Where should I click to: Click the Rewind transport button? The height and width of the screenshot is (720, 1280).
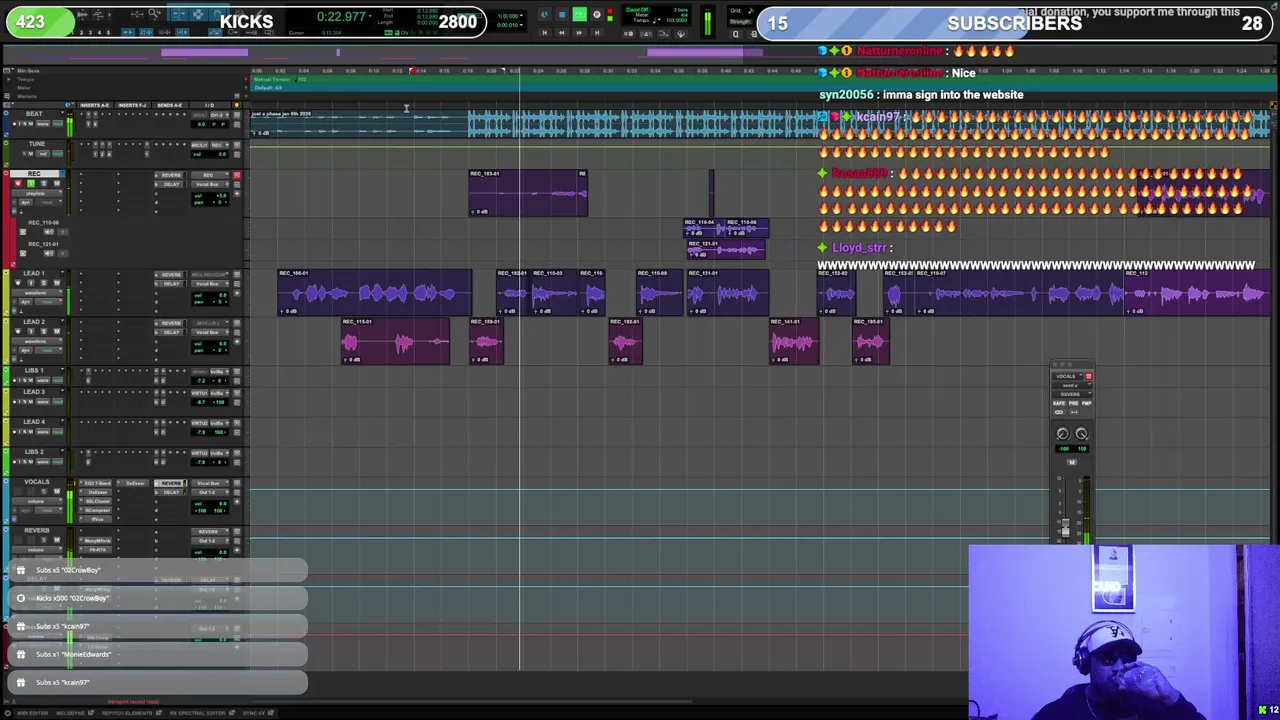561,33
